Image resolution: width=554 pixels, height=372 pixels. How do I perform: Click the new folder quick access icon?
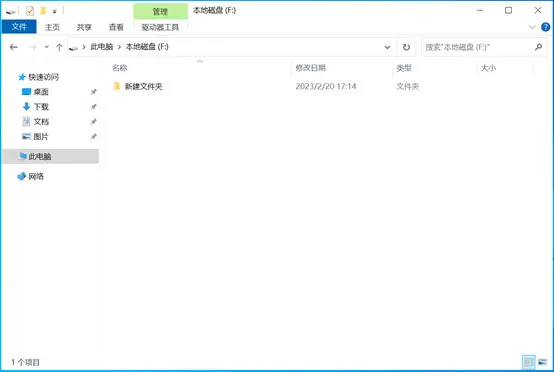tap(43, 11)
